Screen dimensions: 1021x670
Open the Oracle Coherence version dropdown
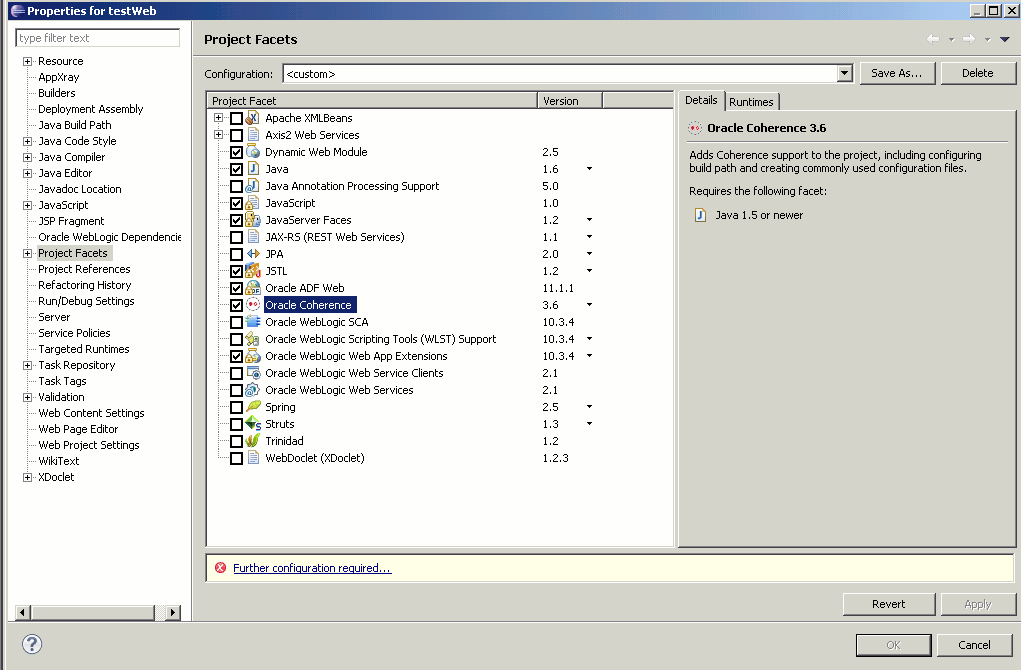[x=589, y=305]
